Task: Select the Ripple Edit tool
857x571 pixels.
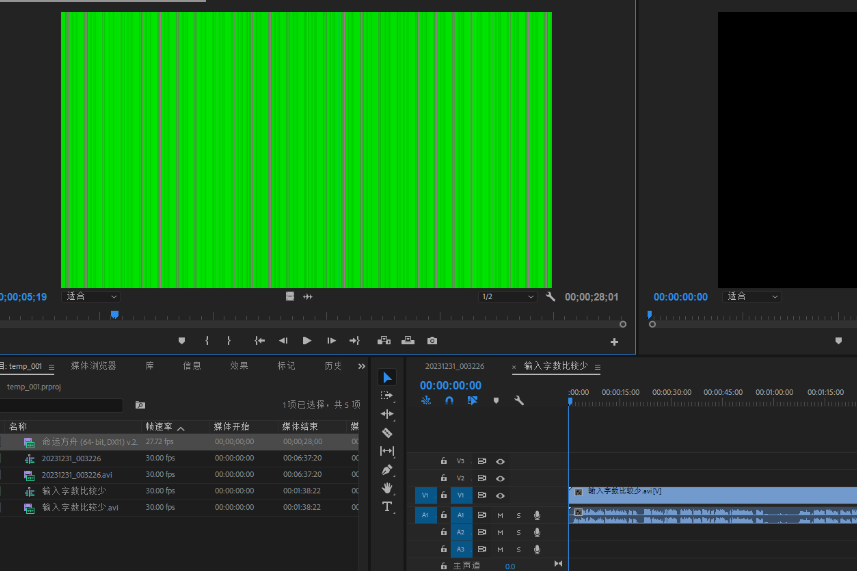Action: pos(387,414)
